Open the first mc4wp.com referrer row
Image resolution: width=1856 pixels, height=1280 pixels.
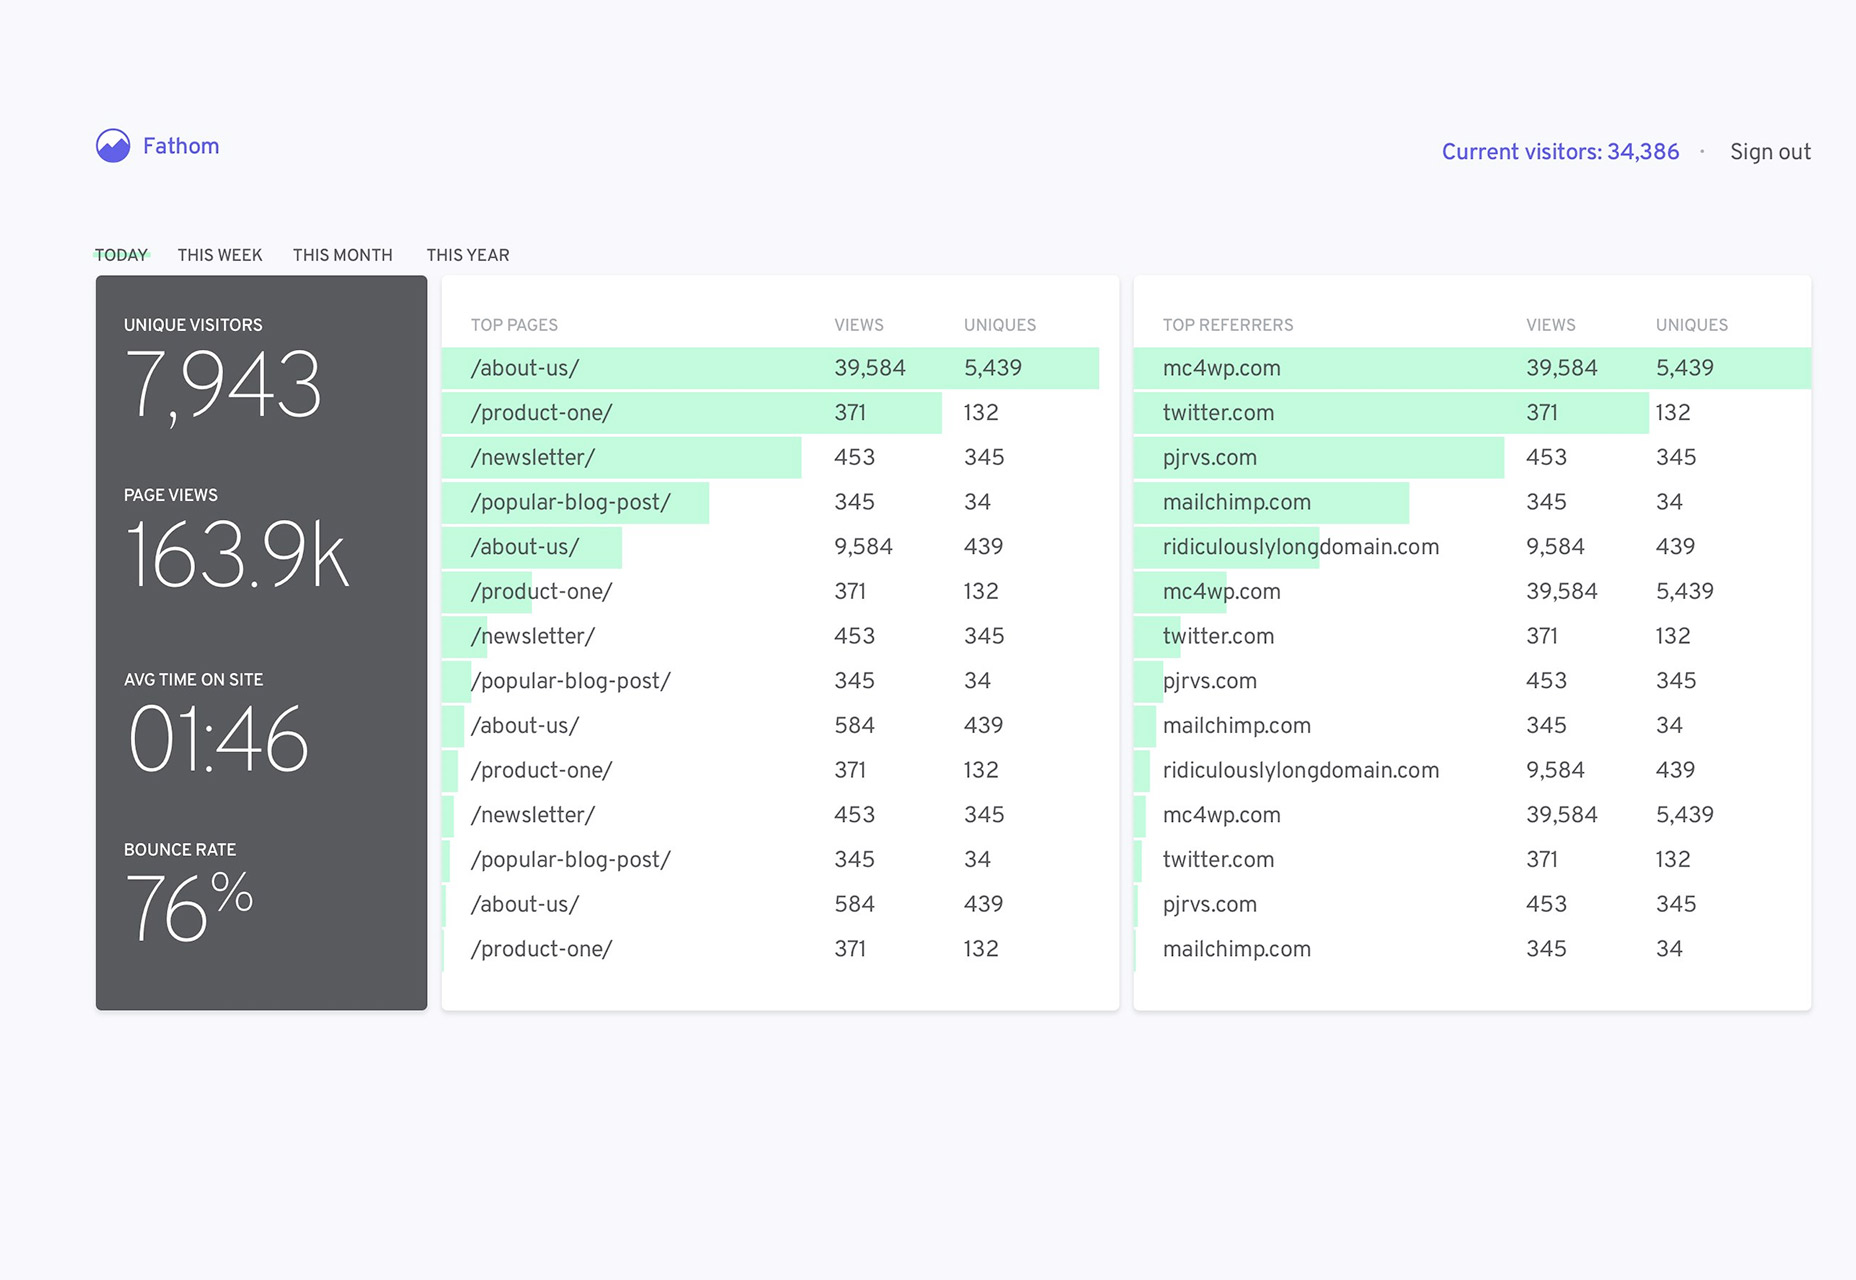click(1472, 368)
